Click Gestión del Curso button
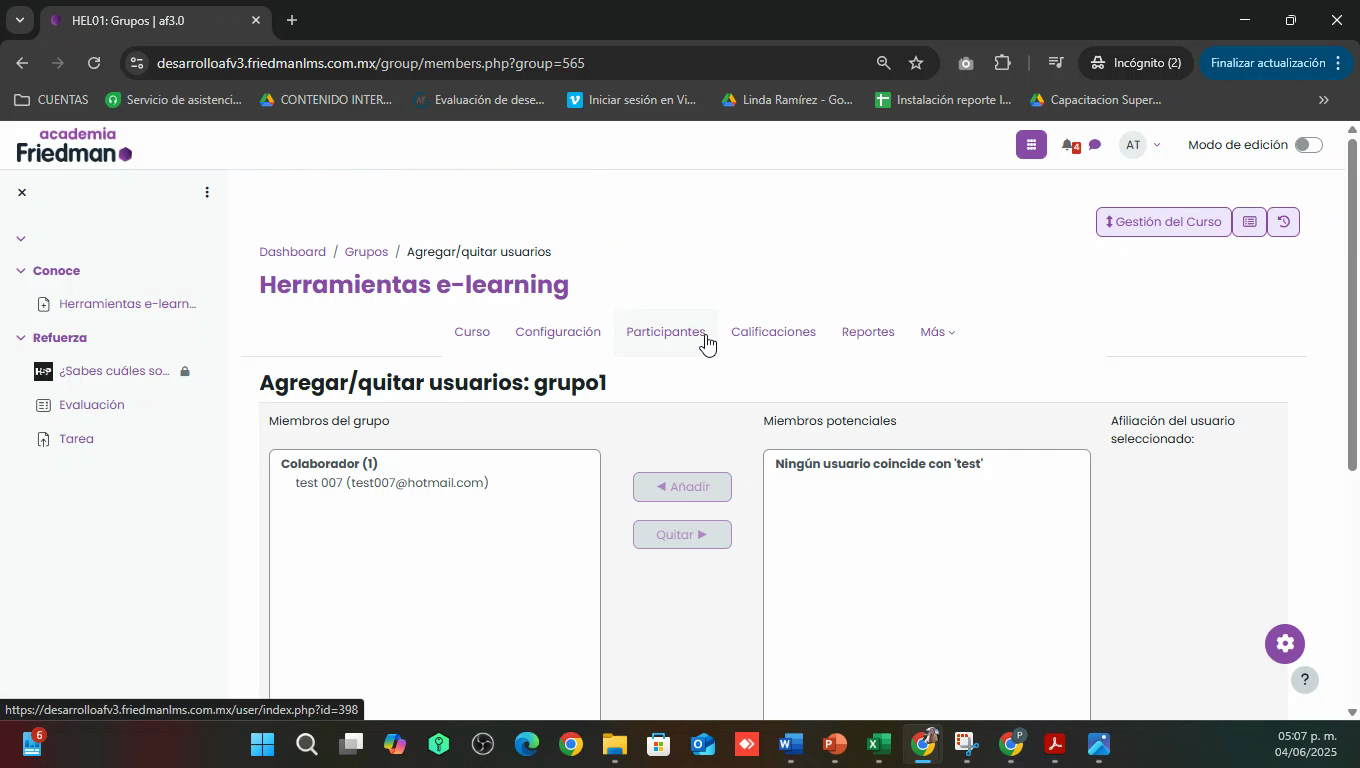The image size is (1360, 768). coord(1164,222)
